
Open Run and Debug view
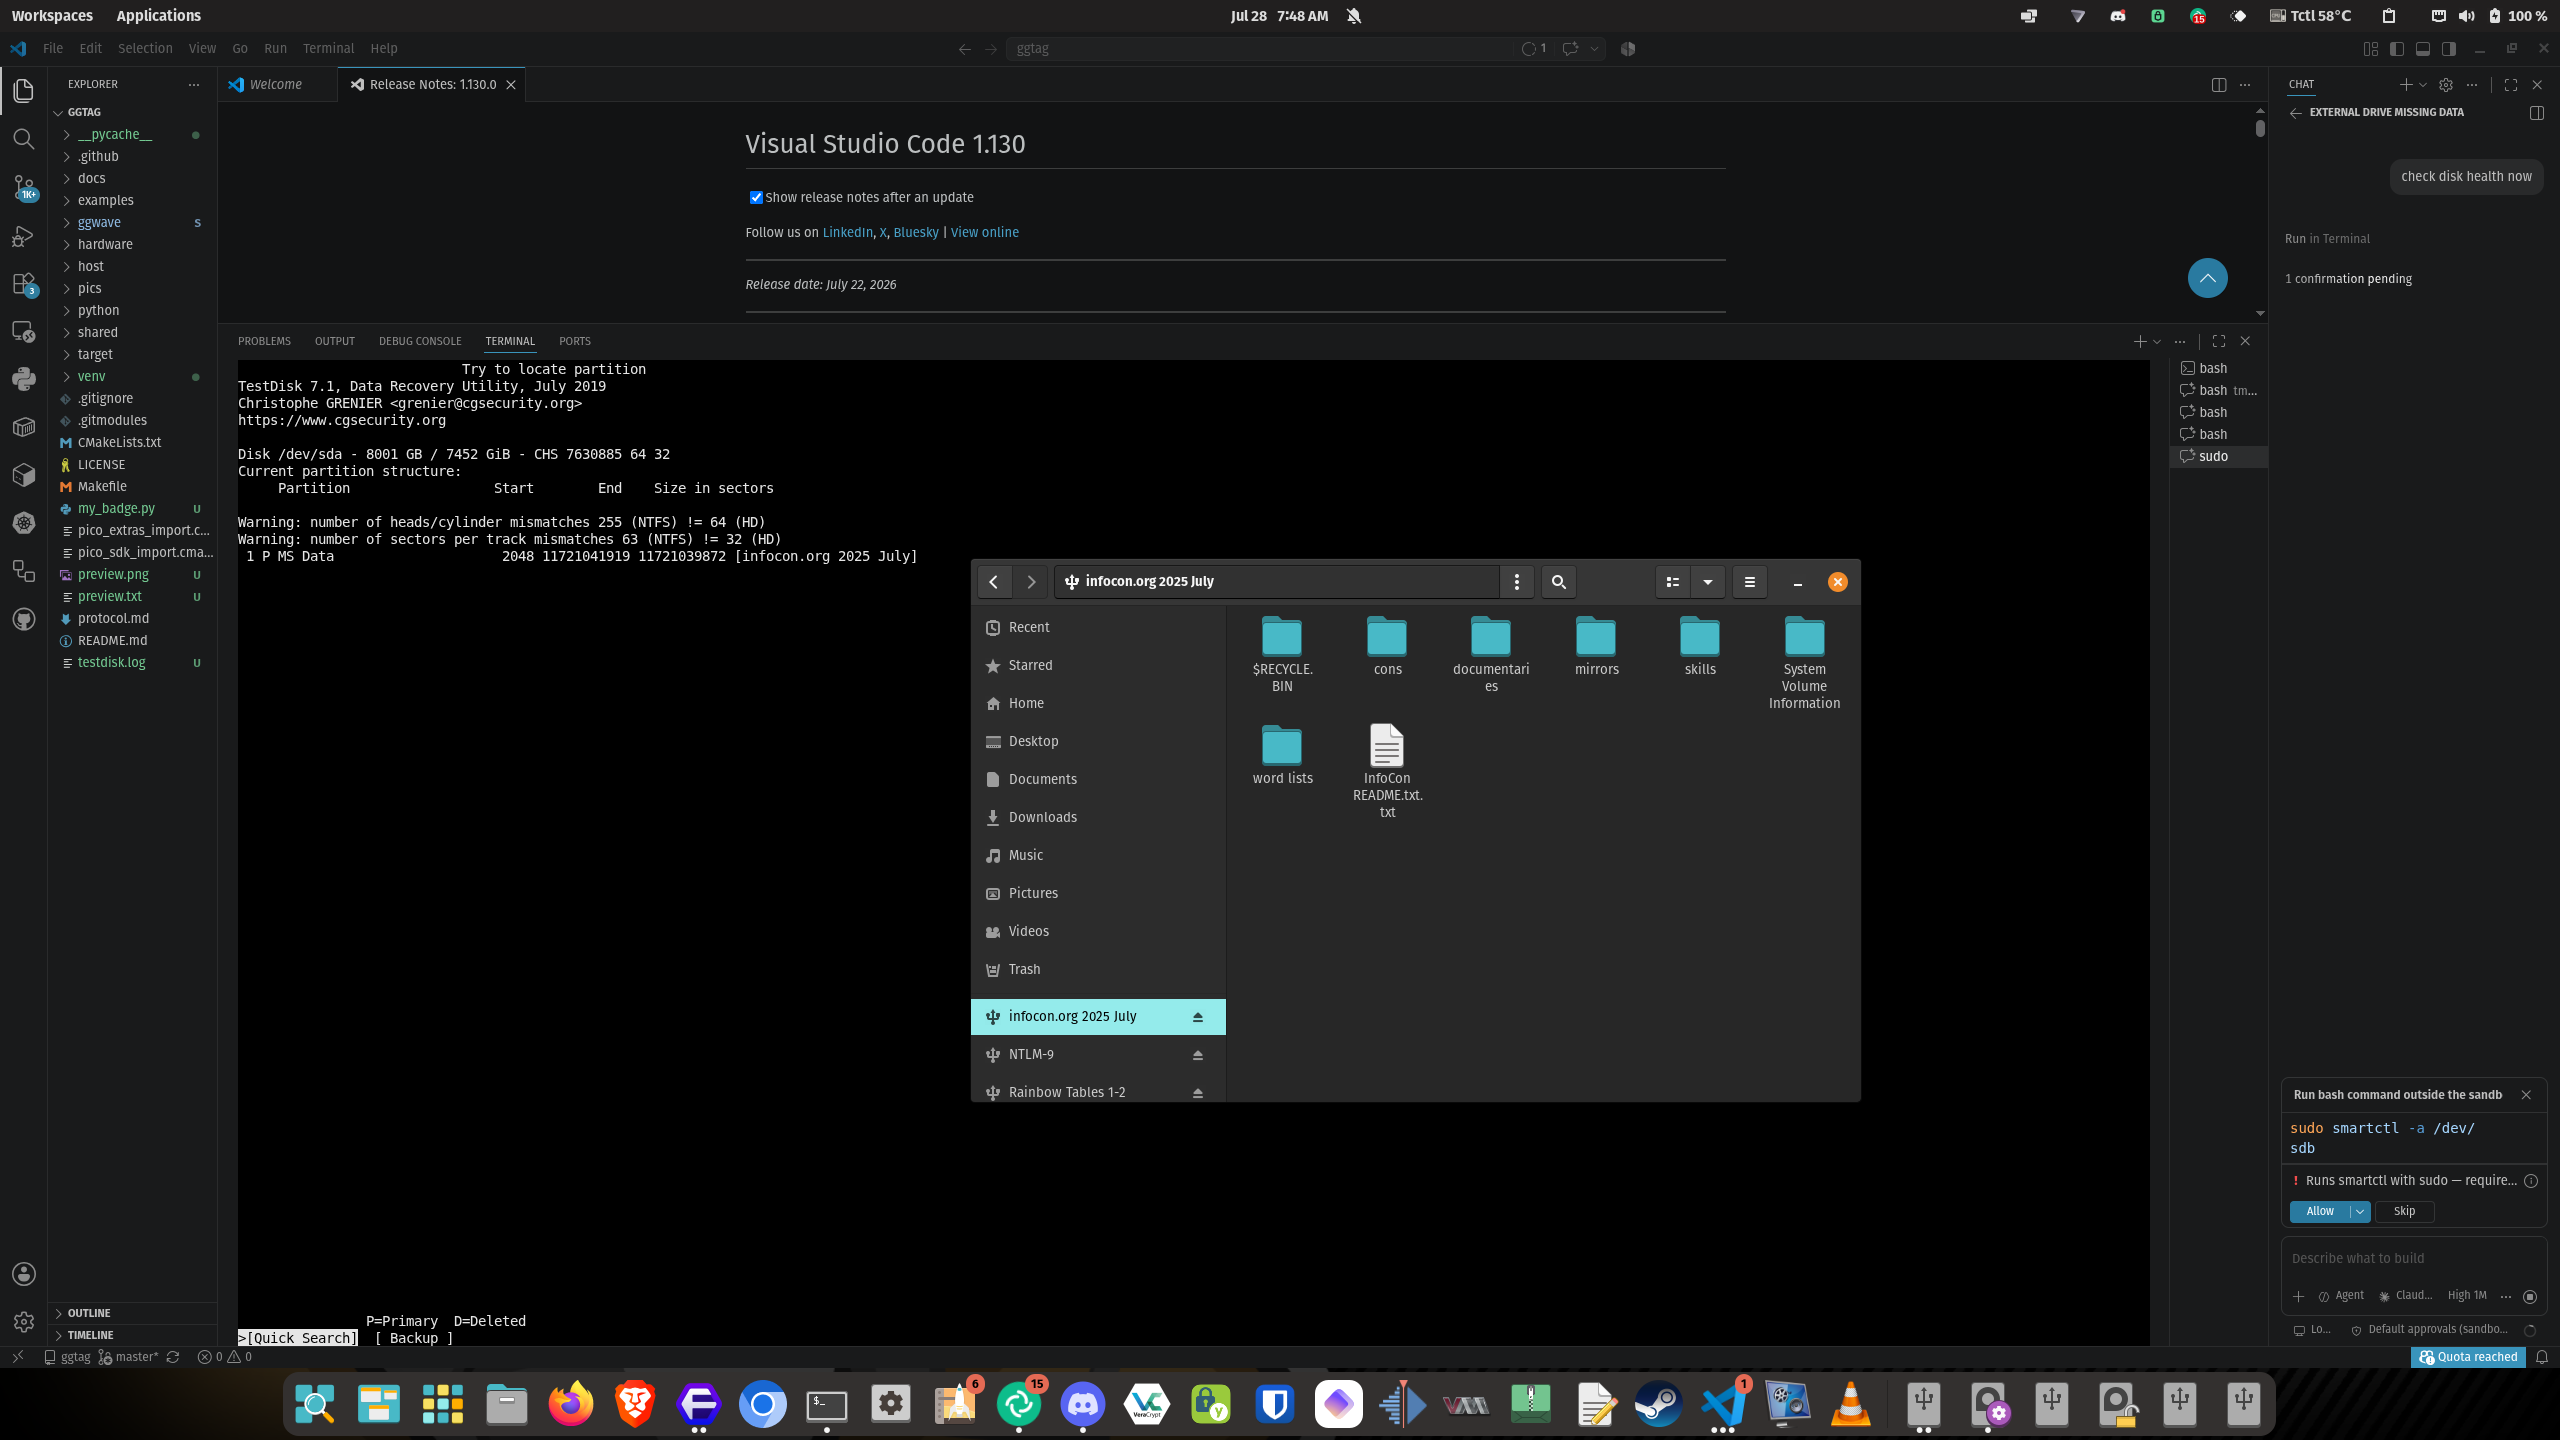click(24, 236)
